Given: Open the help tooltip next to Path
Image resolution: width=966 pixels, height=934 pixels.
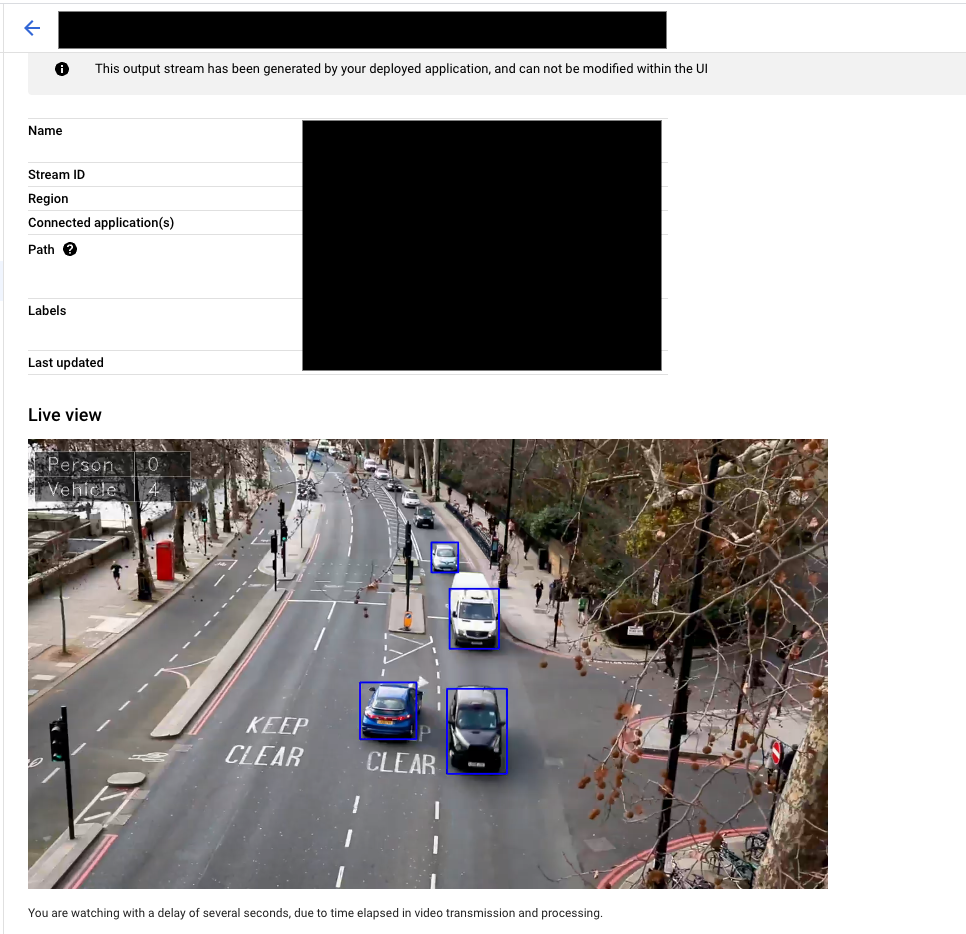Looking at the screenshot, I should pyautogui.click(x=70, y=249).
